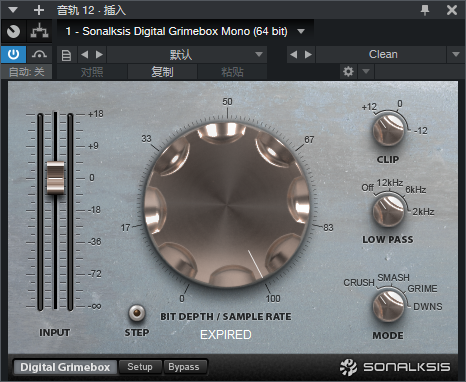Select next program before Clean
Image resolution: width=466 pixels, height=382 pixels.
click(308, 54)
